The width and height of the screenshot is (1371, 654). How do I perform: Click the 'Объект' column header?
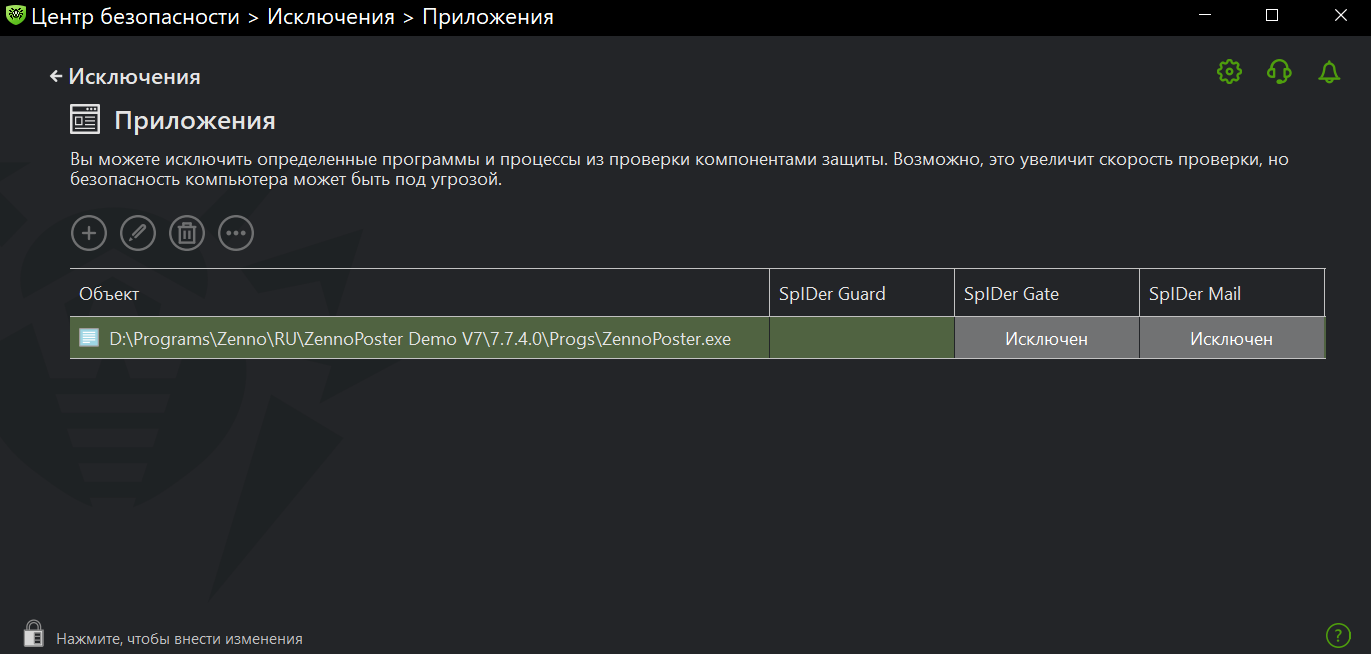pos(110,294)
